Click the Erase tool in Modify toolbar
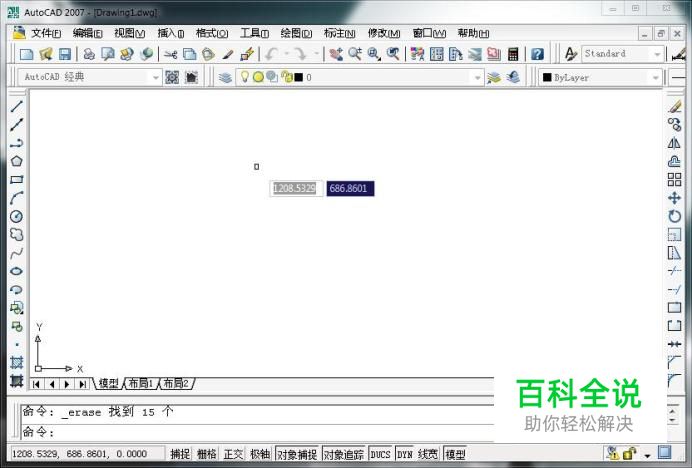692x468 pixels. click(x=674, y=106)
